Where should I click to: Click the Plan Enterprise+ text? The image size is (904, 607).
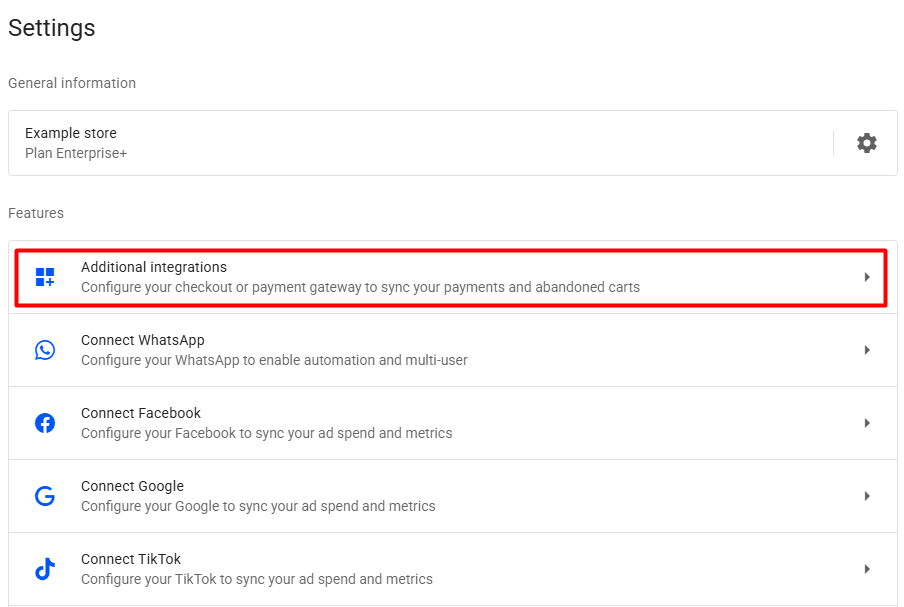coord(76,154)
